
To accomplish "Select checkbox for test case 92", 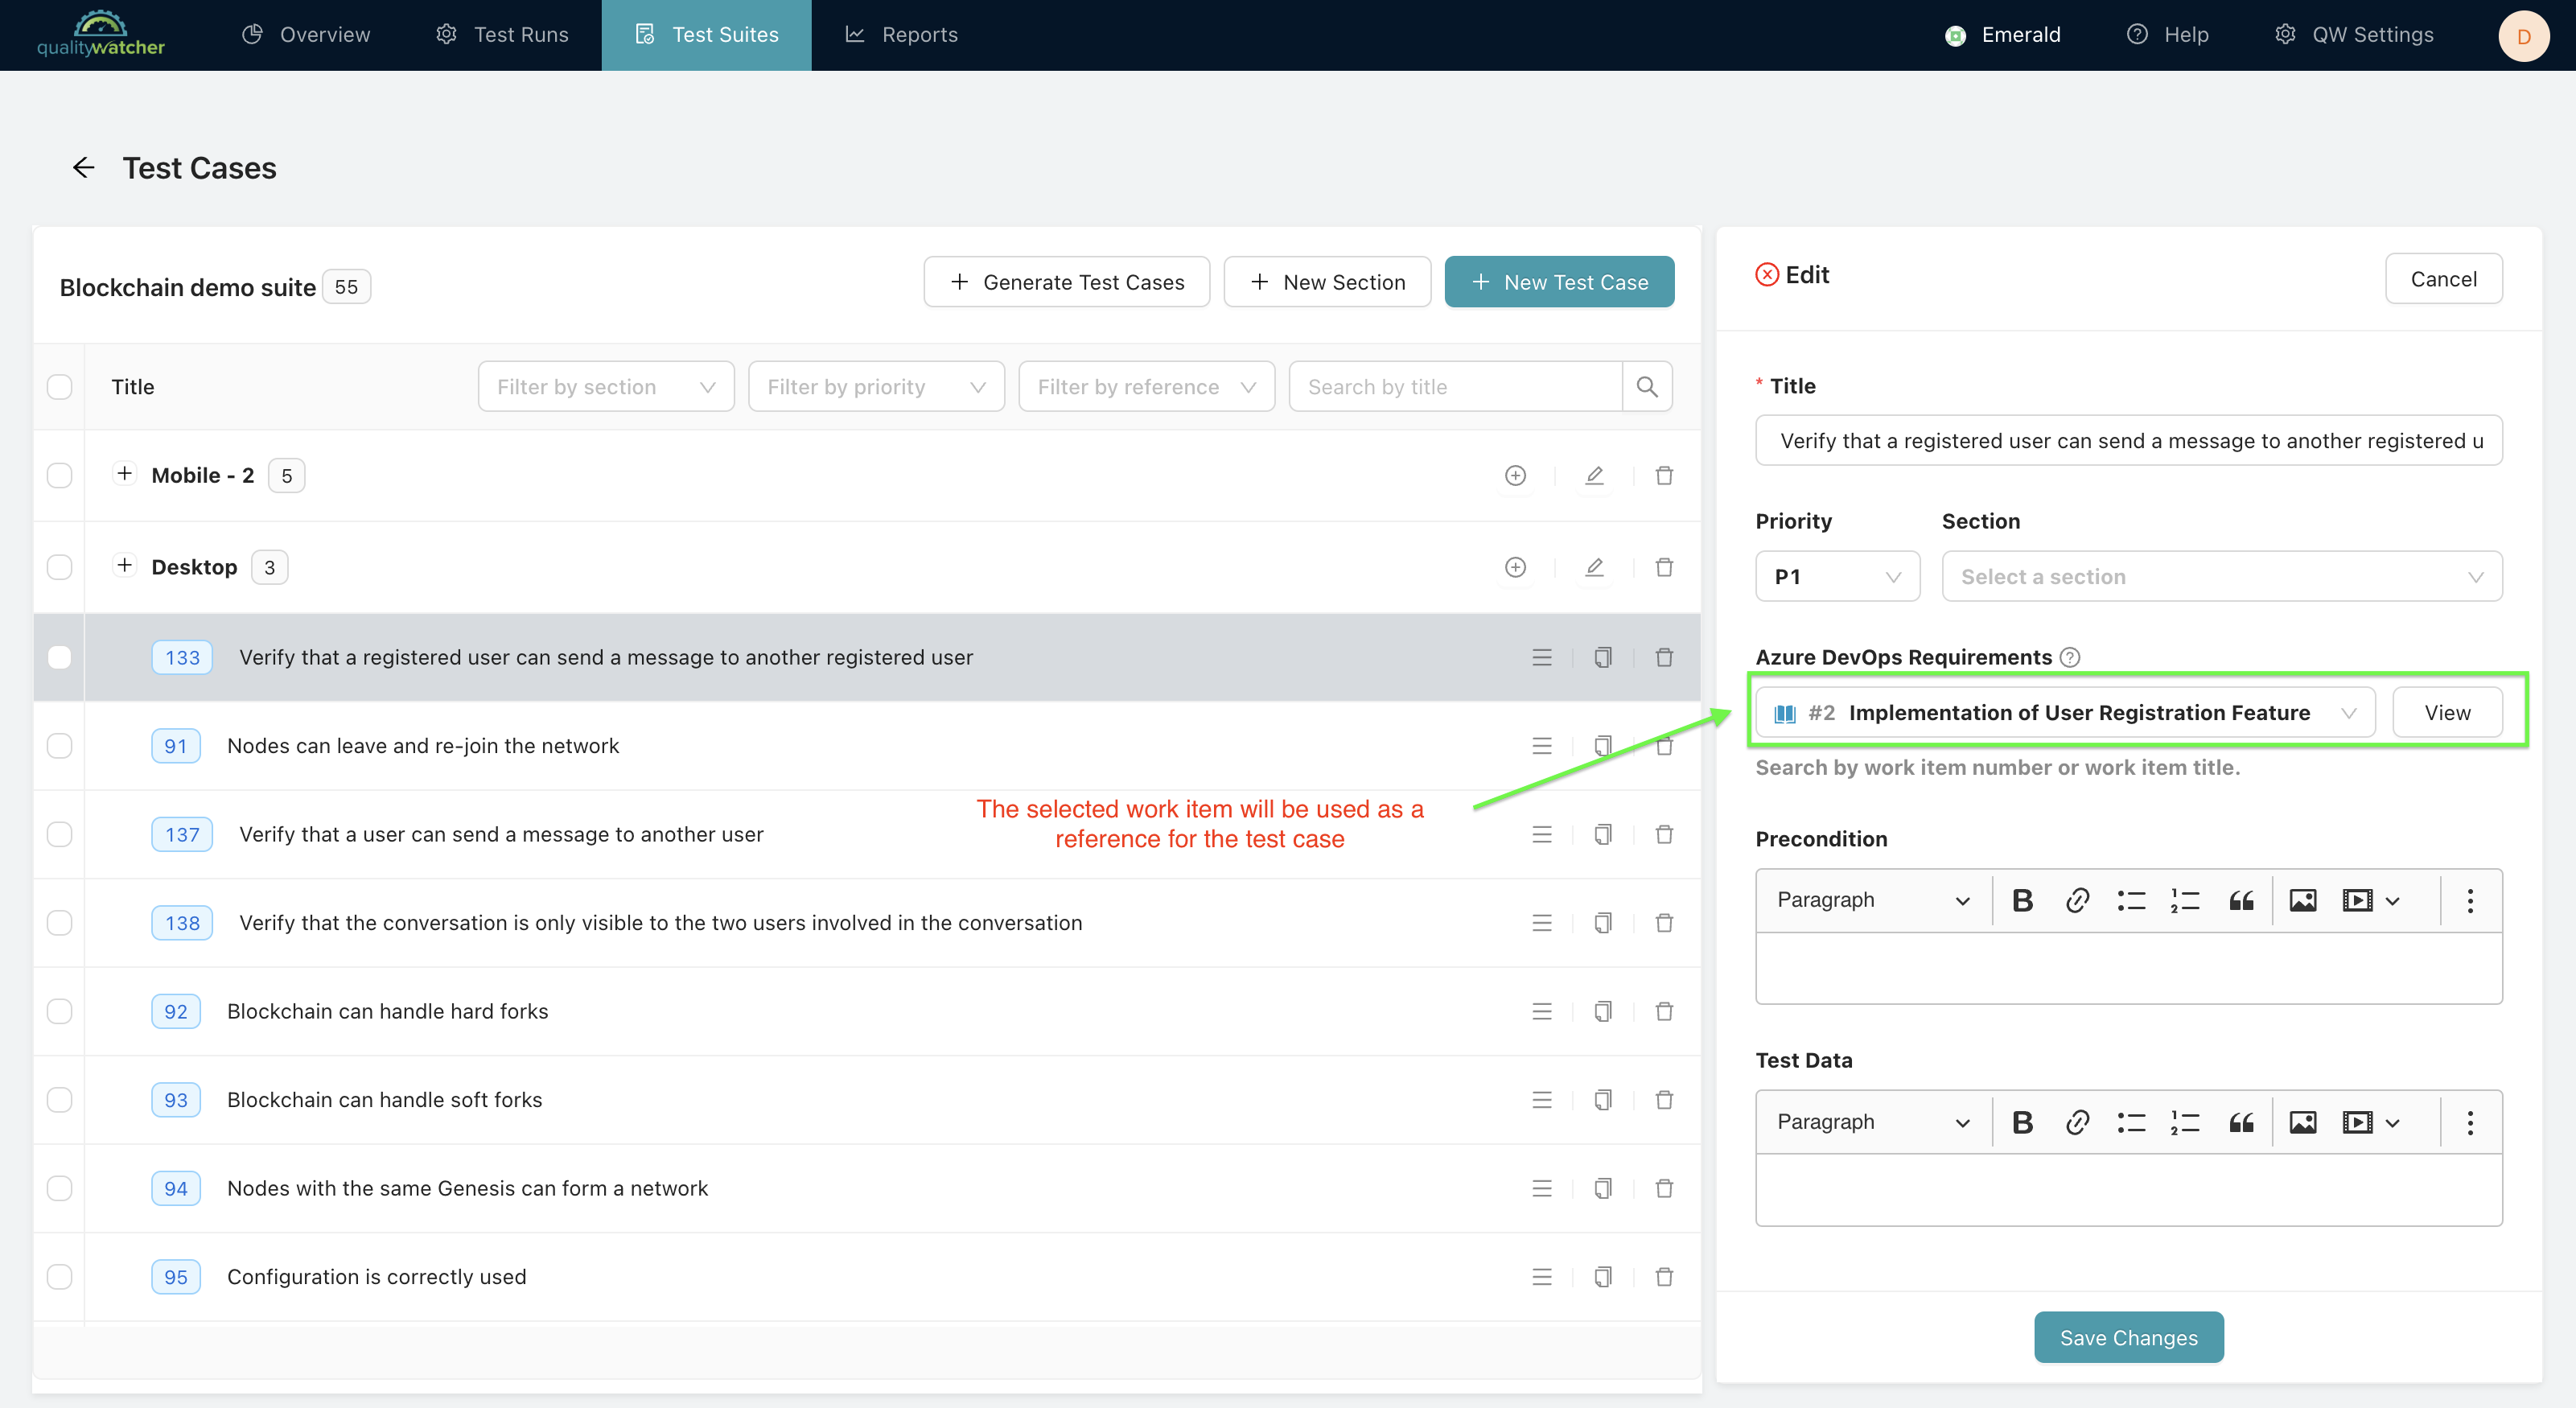I will click(x=60, y=1011).
